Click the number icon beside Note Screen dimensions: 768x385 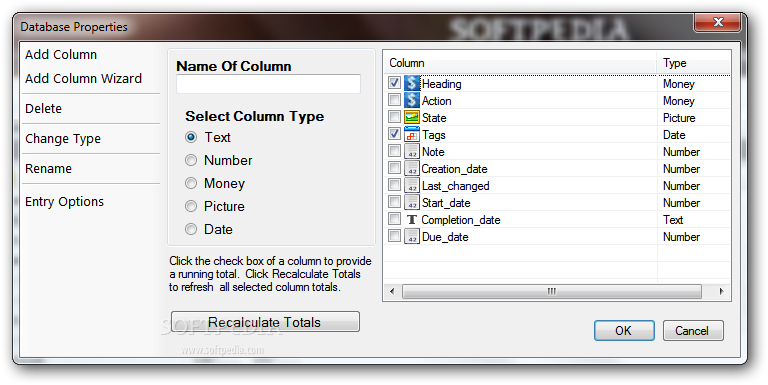point(412,151)
